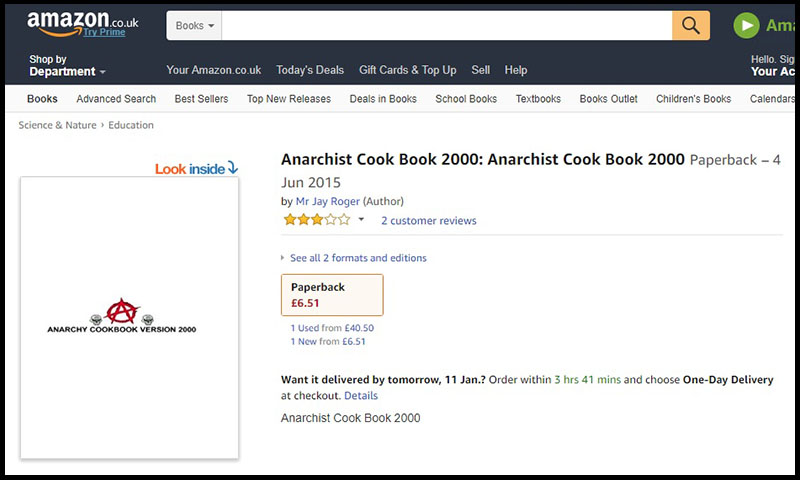Screen dimensions: 800x480
Task: Expand See all 2 formats and editions
Action: click(x=357, y=258)
